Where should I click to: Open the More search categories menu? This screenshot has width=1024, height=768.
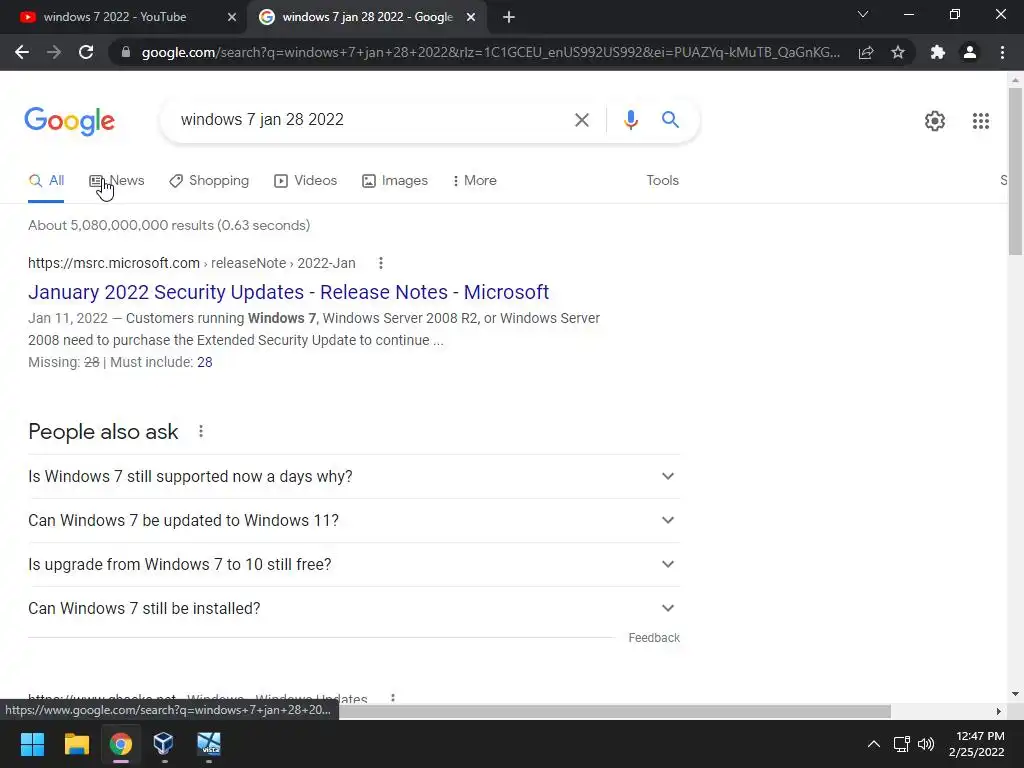click(475, 181)
